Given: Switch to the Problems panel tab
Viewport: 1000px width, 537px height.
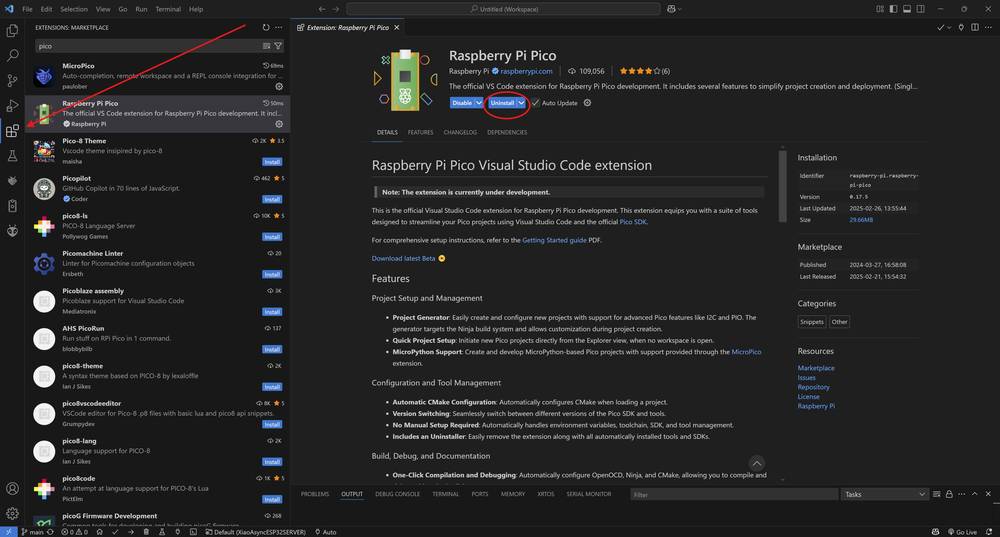Looking at the screenshot, I should (x=315, y=494).
